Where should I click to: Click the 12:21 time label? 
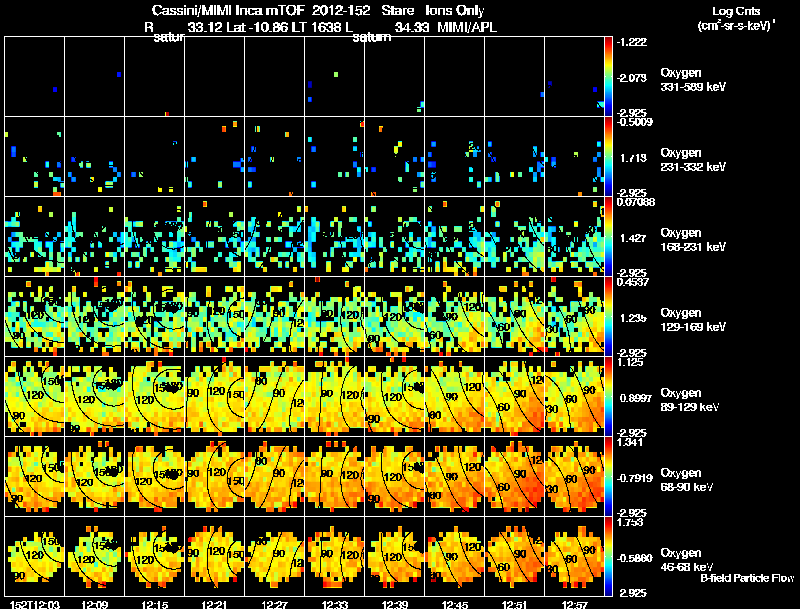[214, 604]
